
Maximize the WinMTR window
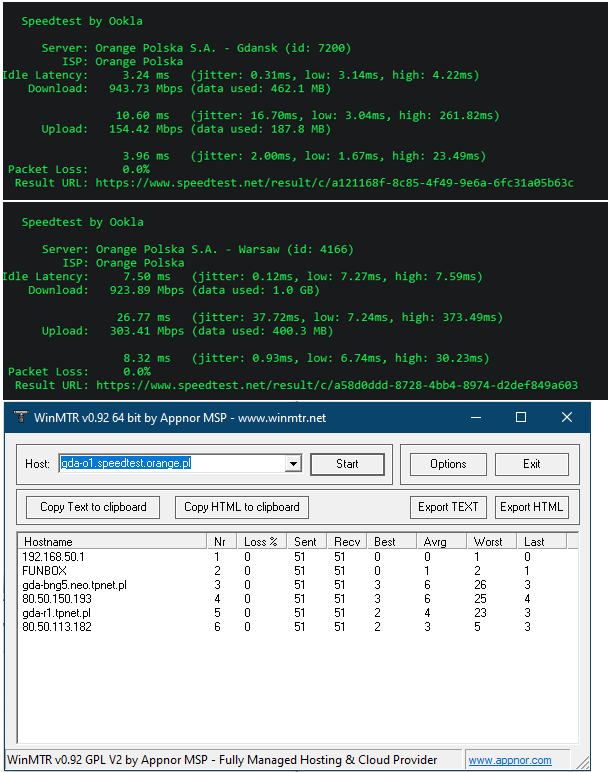coord(521,417)
